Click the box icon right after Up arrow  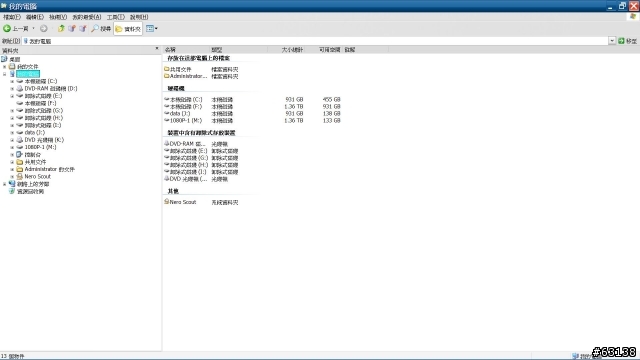click(x=72, y=29)
